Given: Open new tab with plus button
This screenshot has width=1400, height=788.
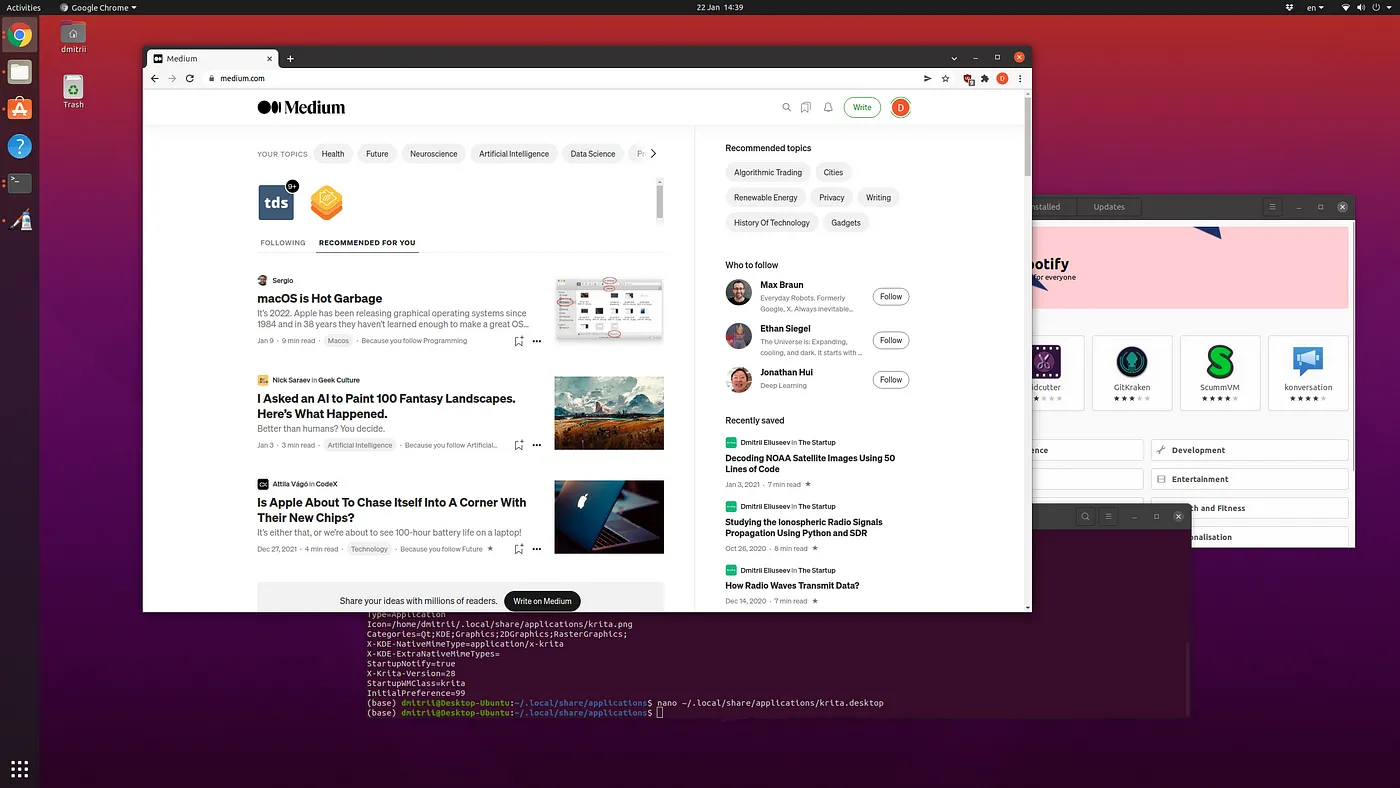Looking at the screenshot, I should pos(290,58).
